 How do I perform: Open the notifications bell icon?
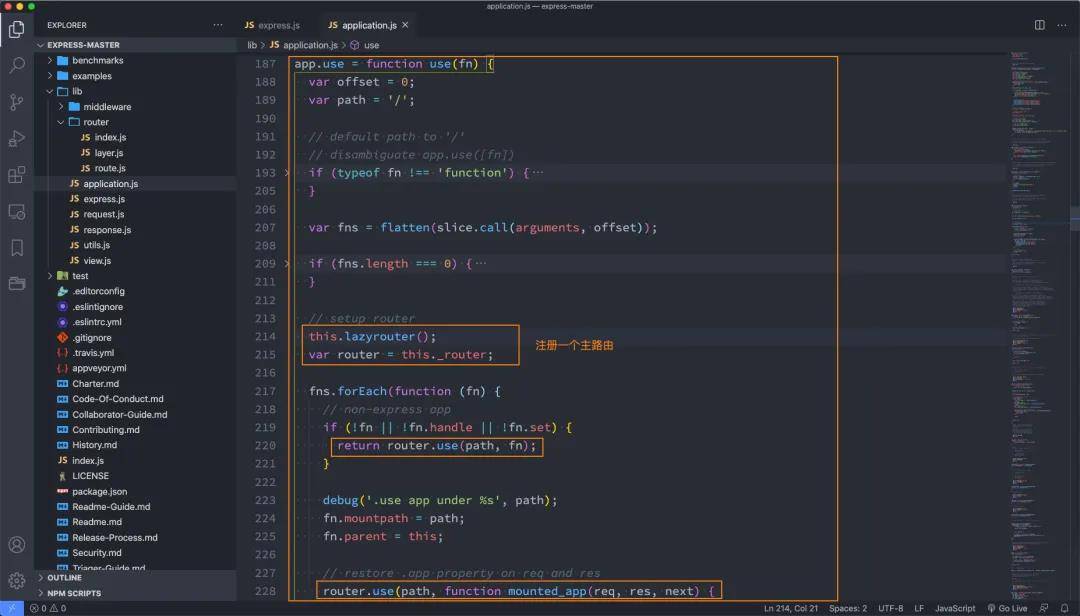(1064, 608)
